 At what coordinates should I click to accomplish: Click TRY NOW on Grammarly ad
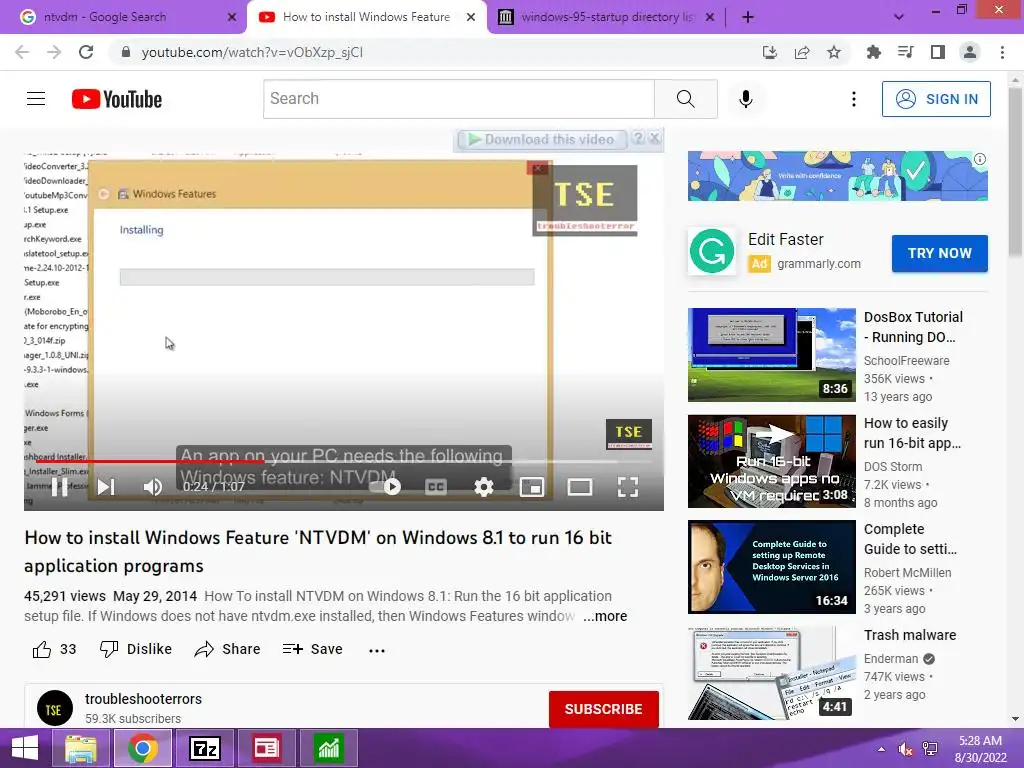click(939, 253)
